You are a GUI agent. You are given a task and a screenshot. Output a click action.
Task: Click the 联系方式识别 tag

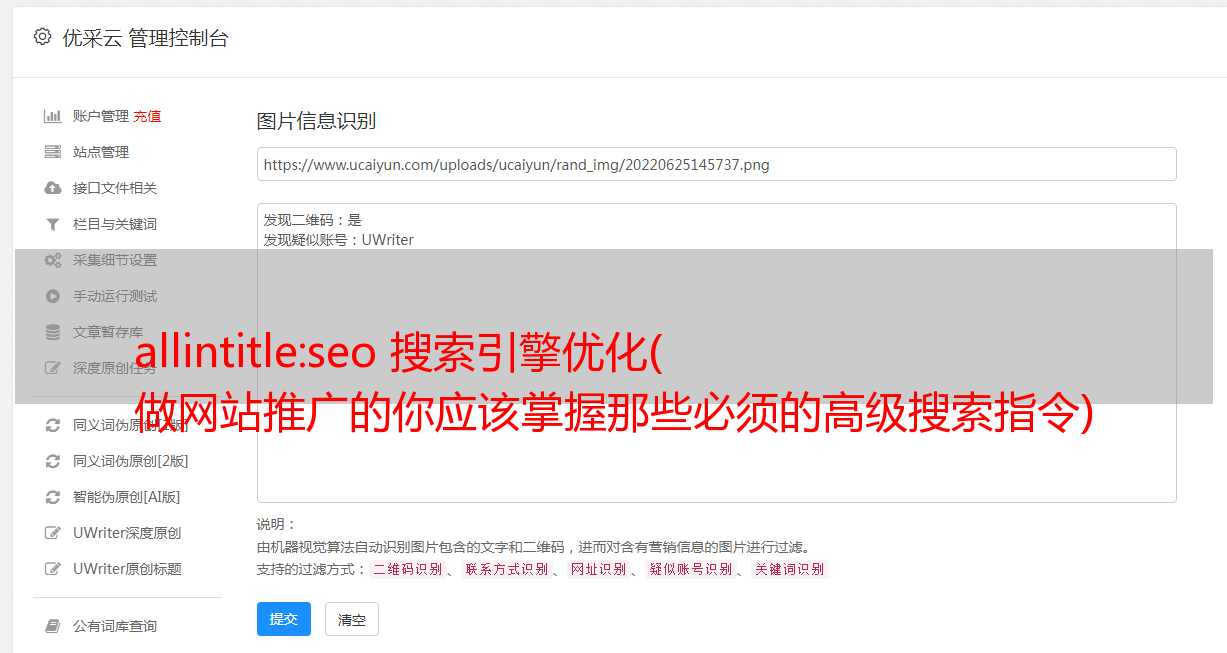pyautogui.click(x=506, y=569)
